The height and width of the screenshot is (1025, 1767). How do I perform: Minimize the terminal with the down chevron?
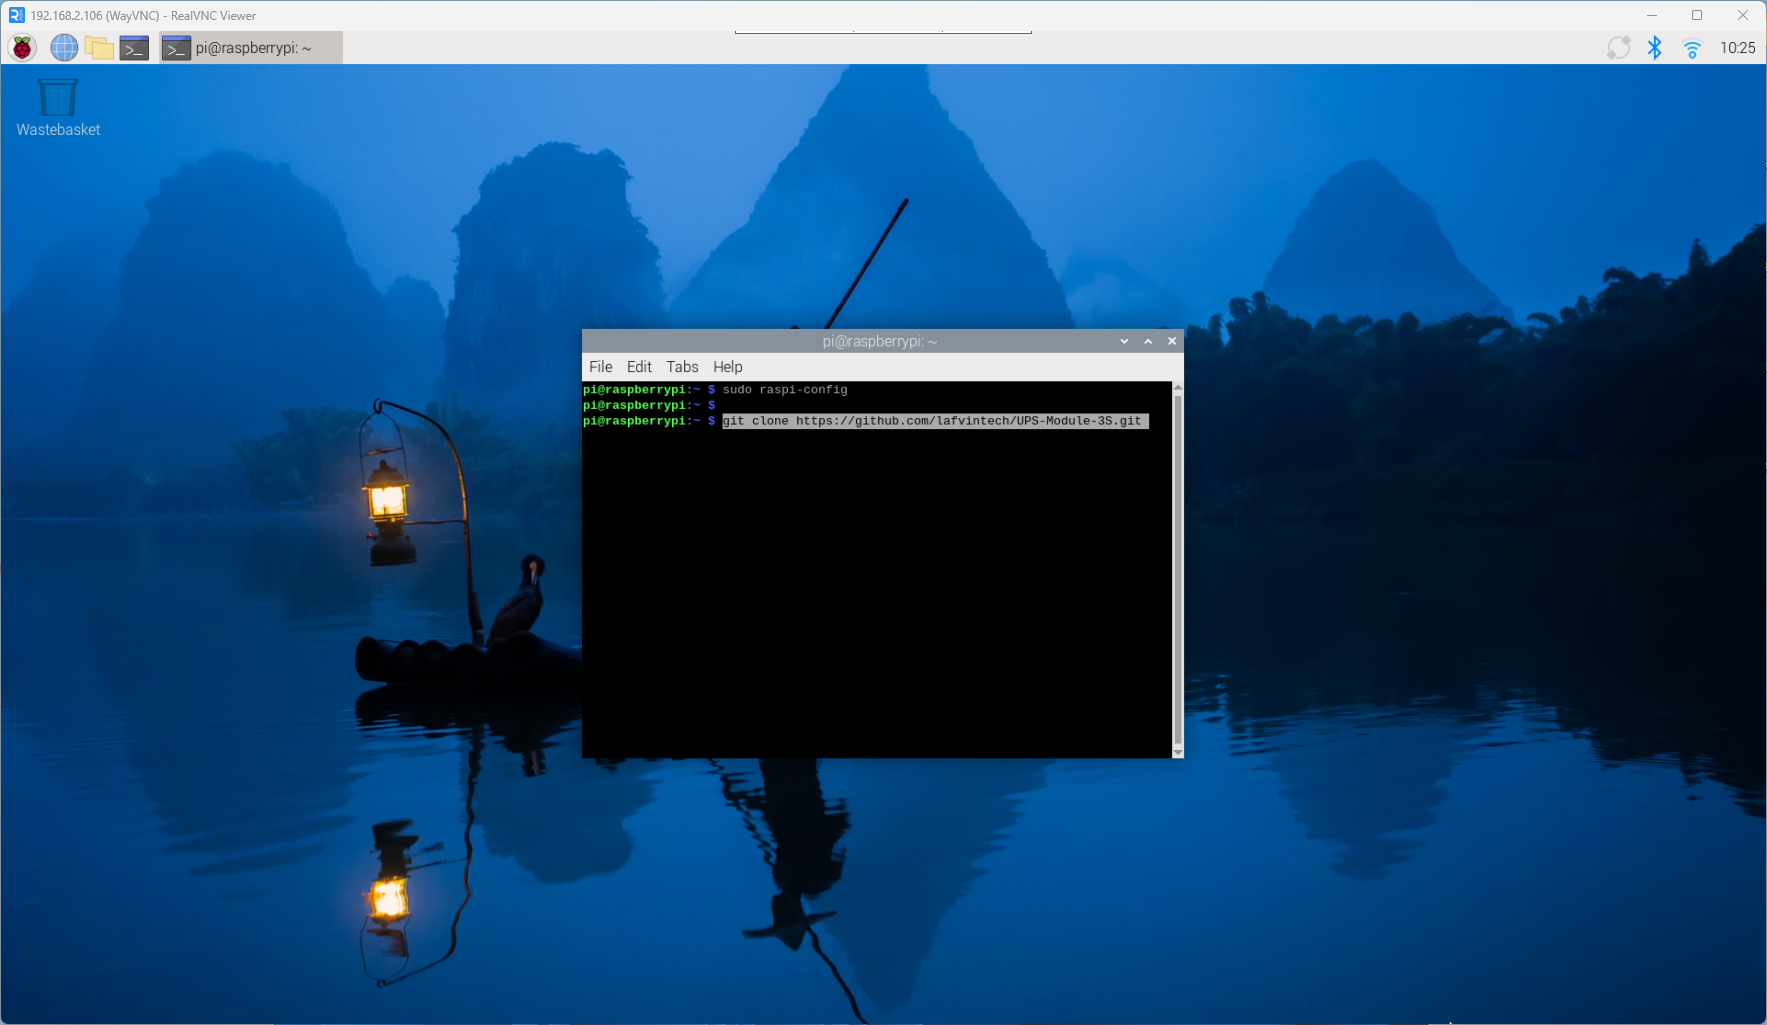[x=1124, y=341]
